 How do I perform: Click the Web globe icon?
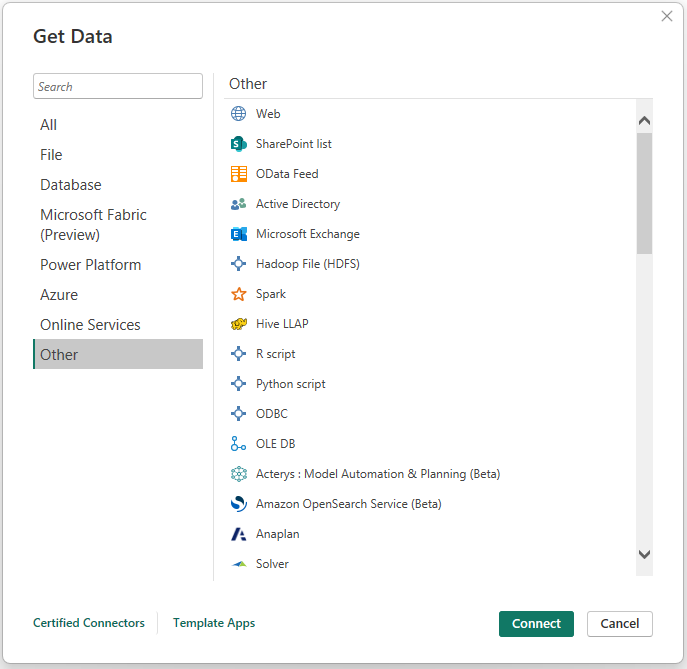click(238, 114)
